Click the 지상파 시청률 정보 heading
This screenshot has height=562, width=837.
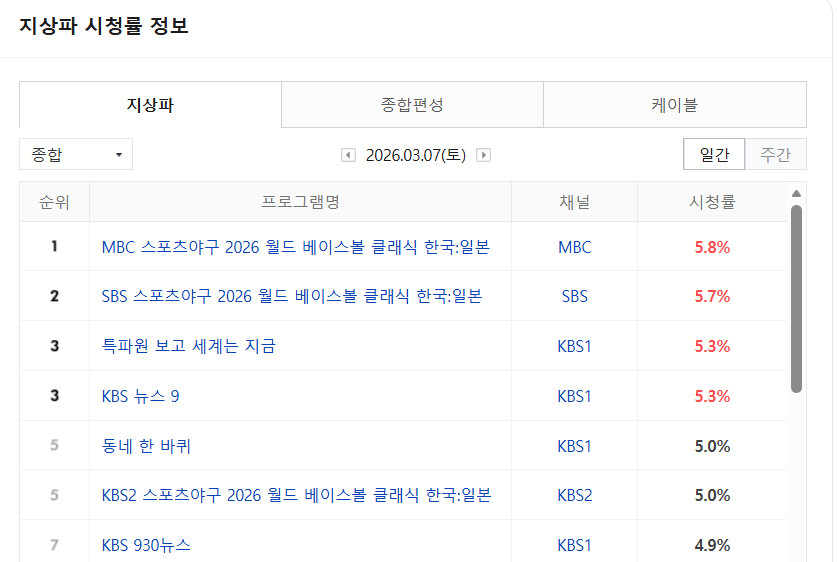(x=104, y=26)
